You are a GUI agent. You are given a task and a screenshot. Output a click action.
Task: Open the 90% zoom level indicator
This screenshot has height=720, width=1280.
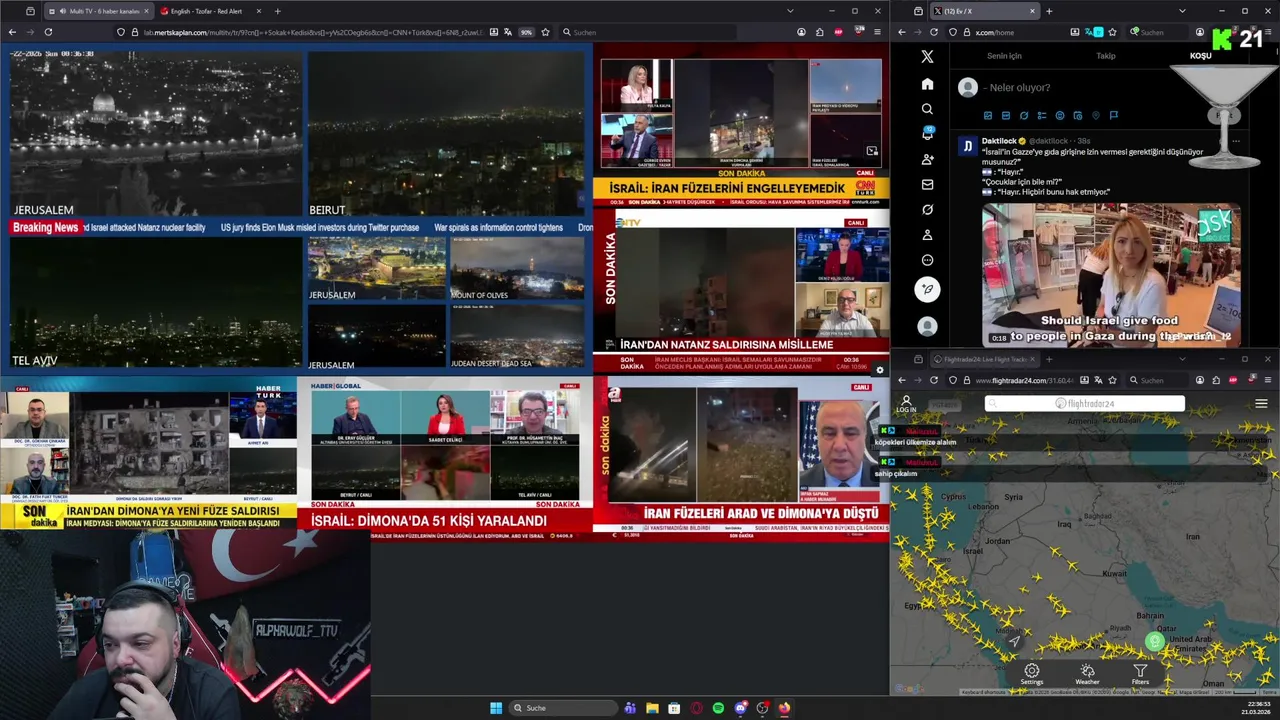coord(526,32)
